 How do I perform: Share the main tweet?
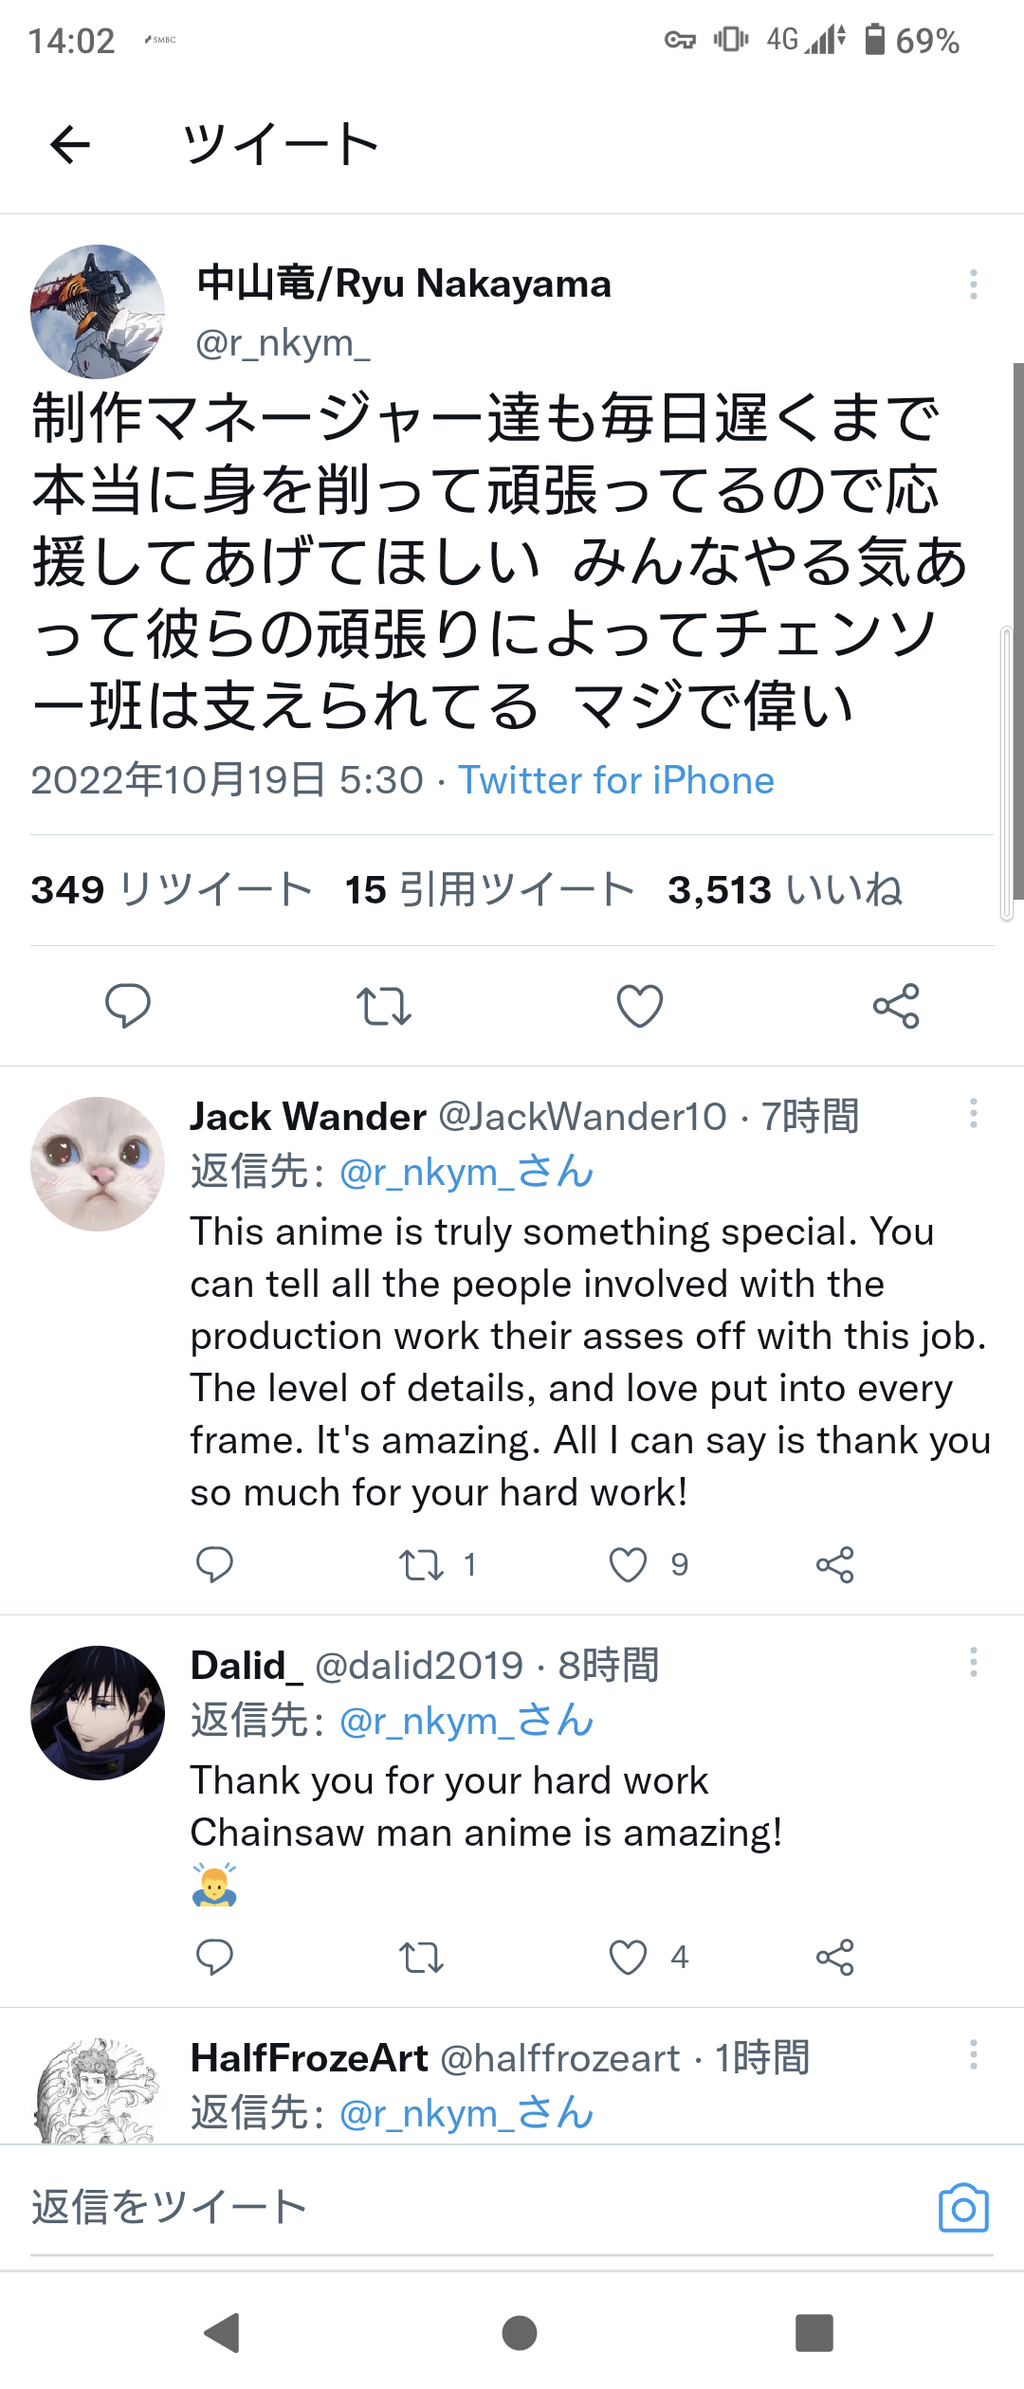coord(896,1006)
